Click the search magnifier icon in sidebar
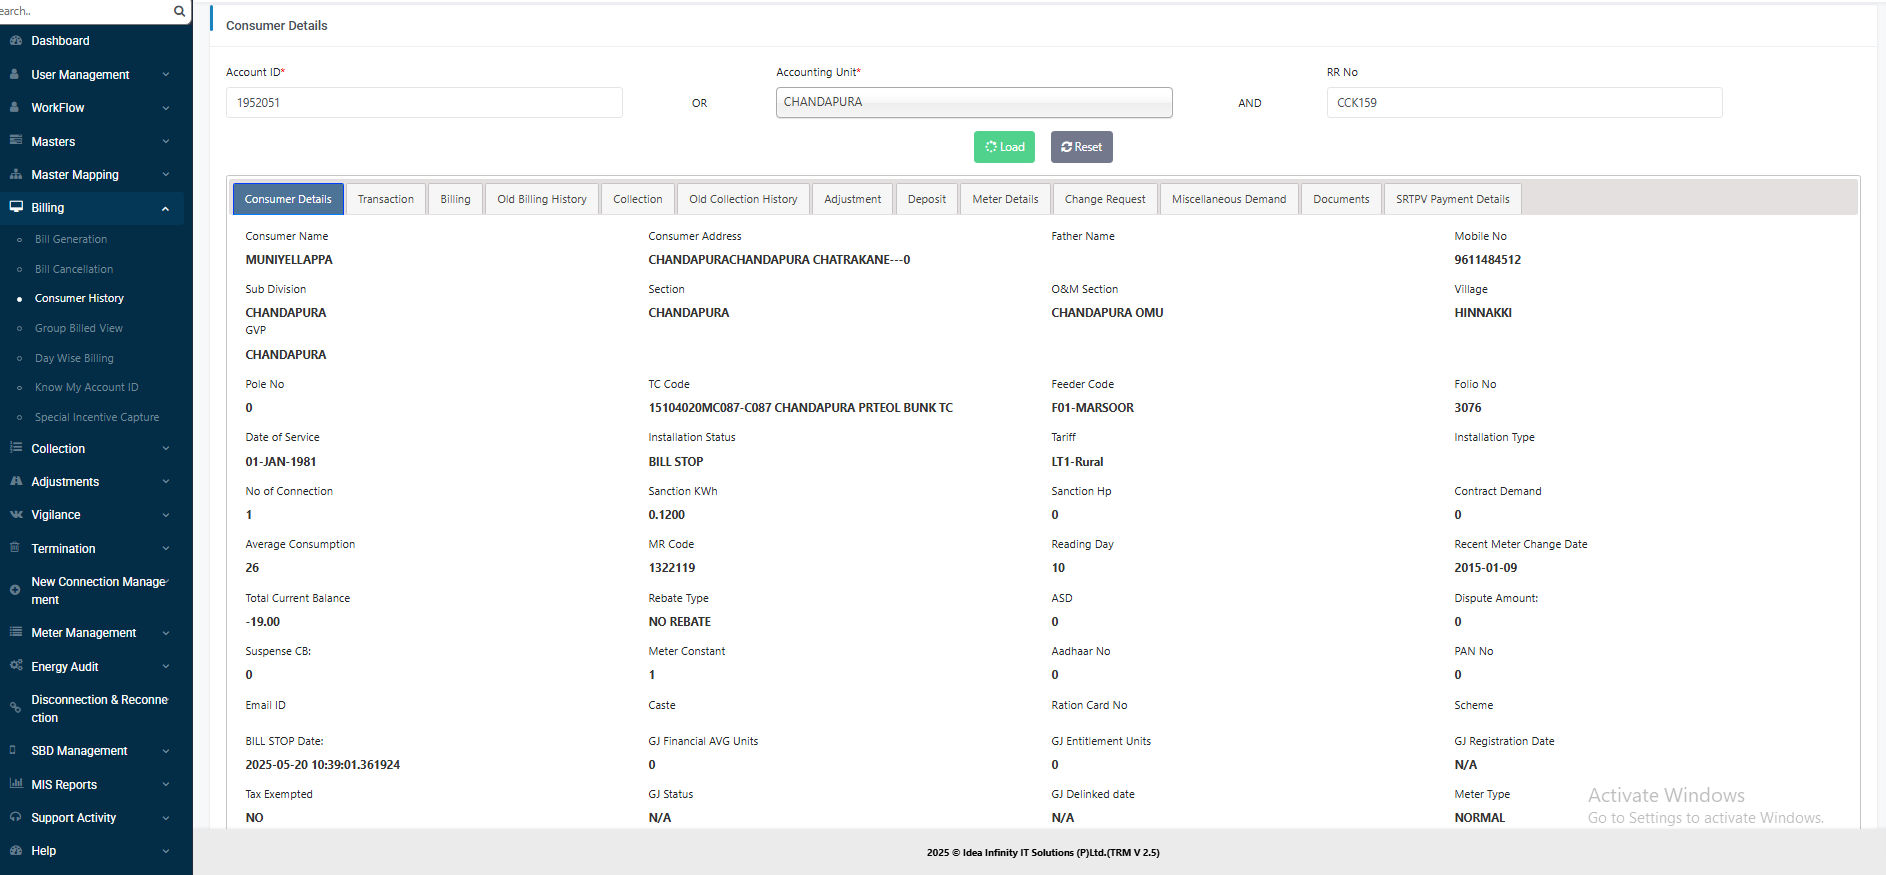 click(x=179, y=11)
